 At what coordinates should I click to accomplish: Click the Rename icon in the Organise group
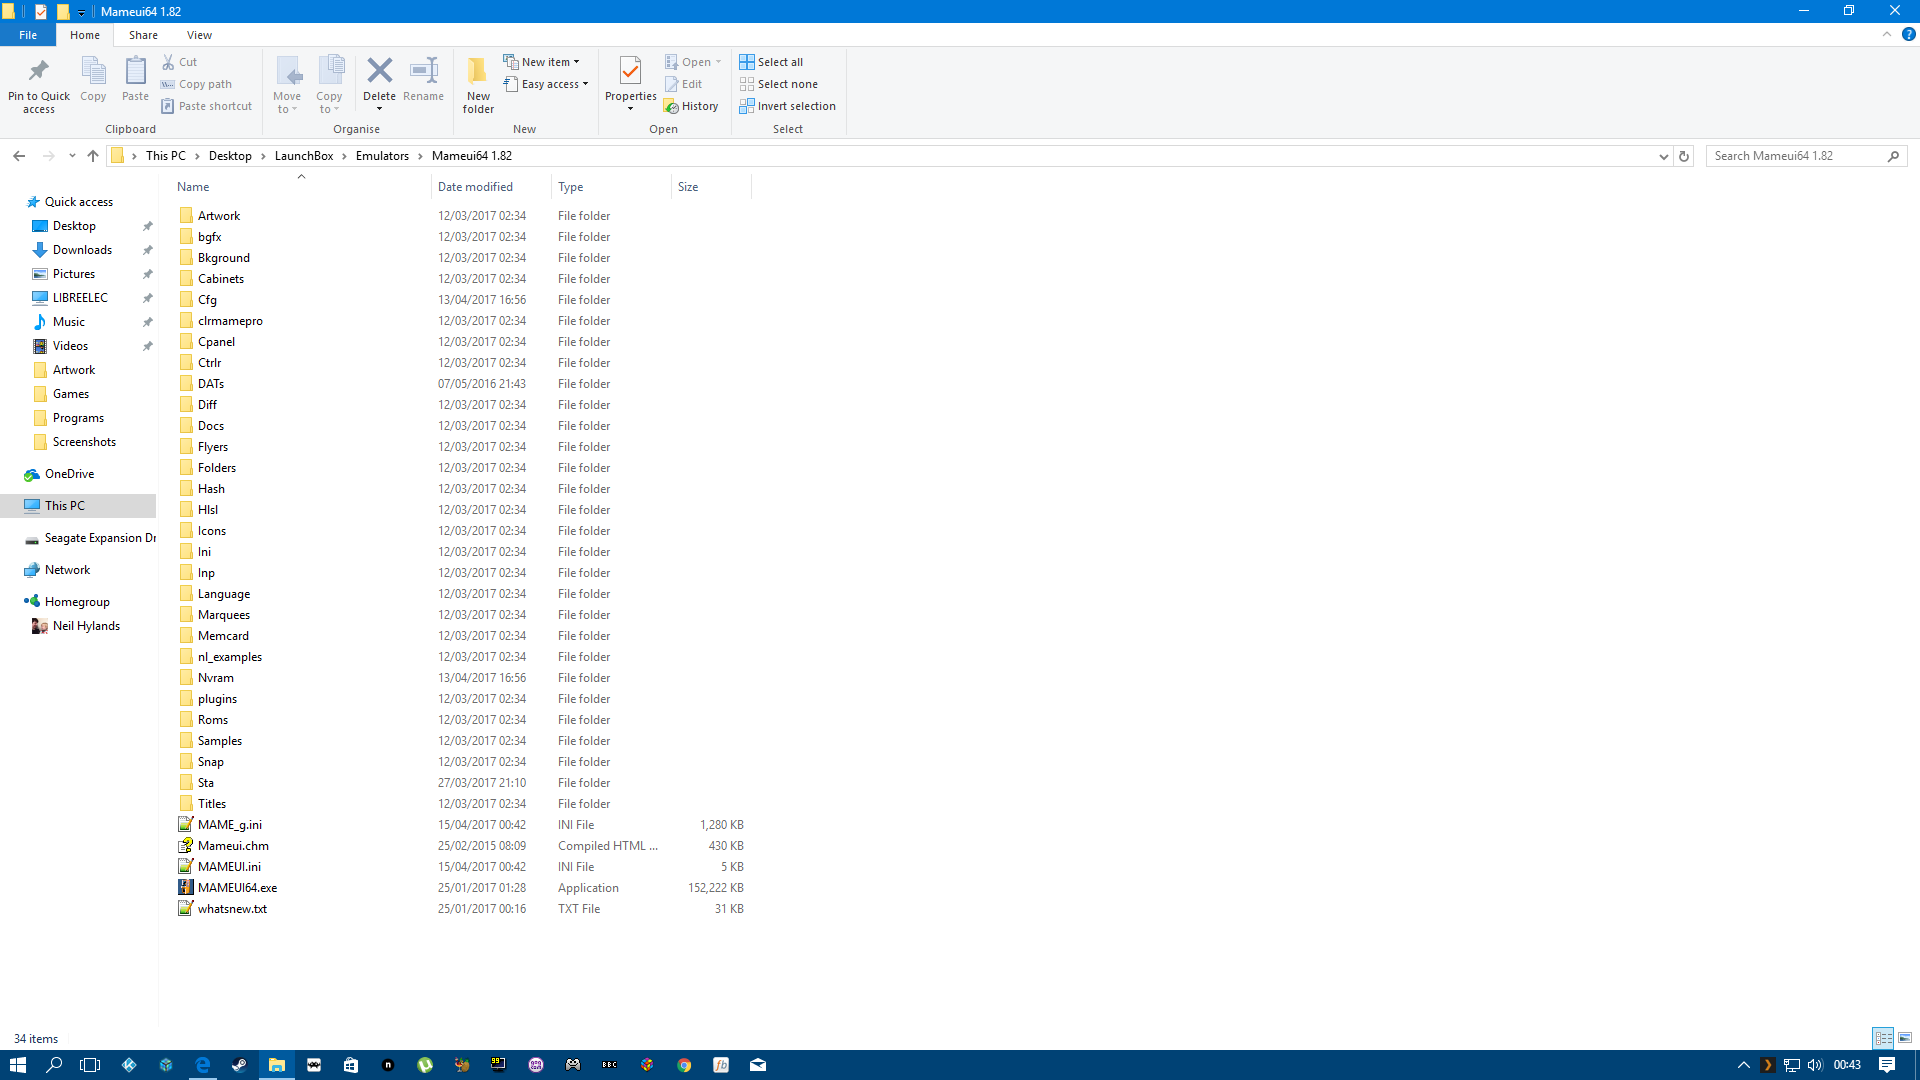point(423,70)
